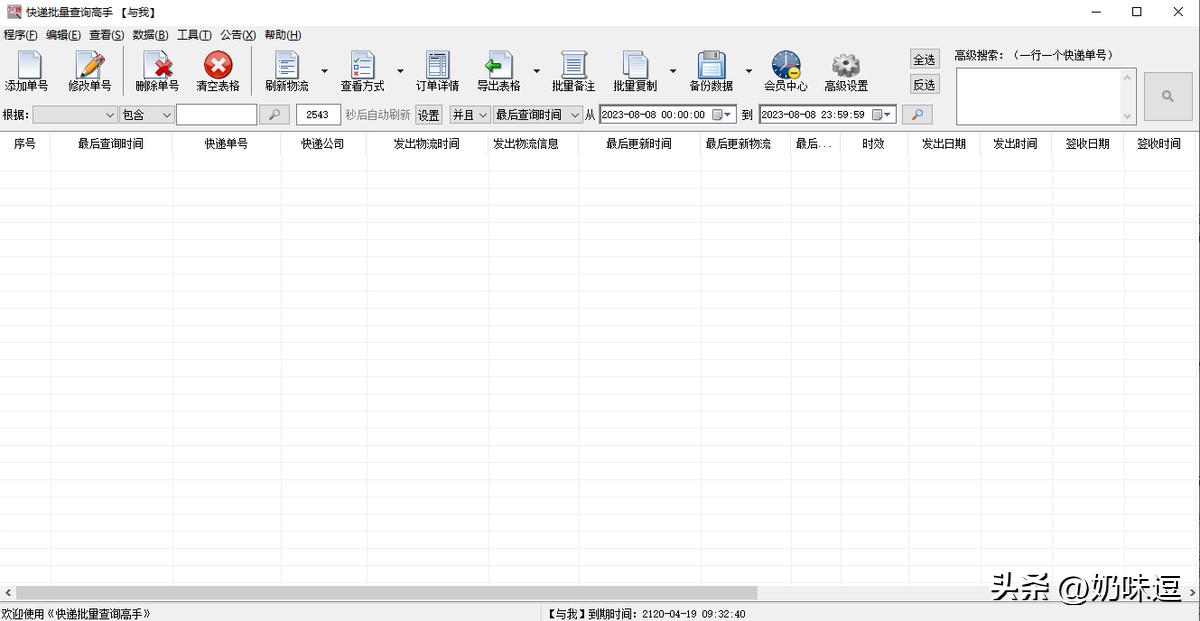This screenshot has height=621, width=1200.
Task: Expand the 查看方式 dropdown arrow
Action: coord(400,72)
